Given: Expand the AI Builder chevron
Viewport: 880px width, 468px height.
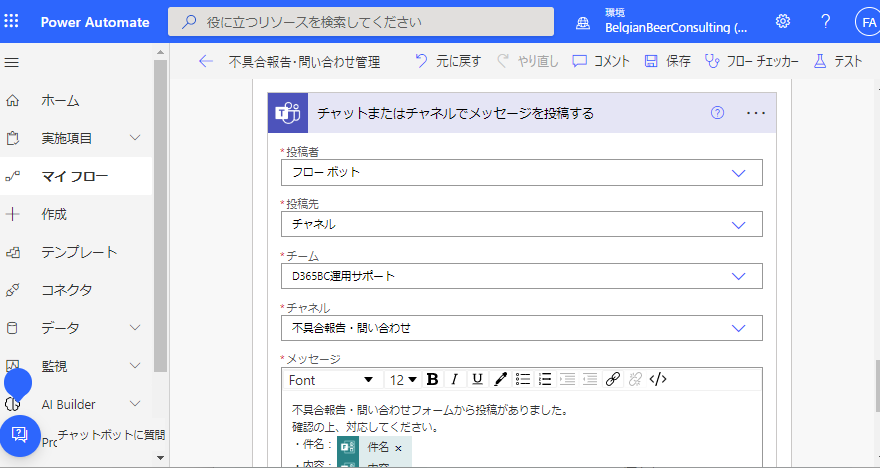Looking at the screenshot, I should [x=135, y=403].
